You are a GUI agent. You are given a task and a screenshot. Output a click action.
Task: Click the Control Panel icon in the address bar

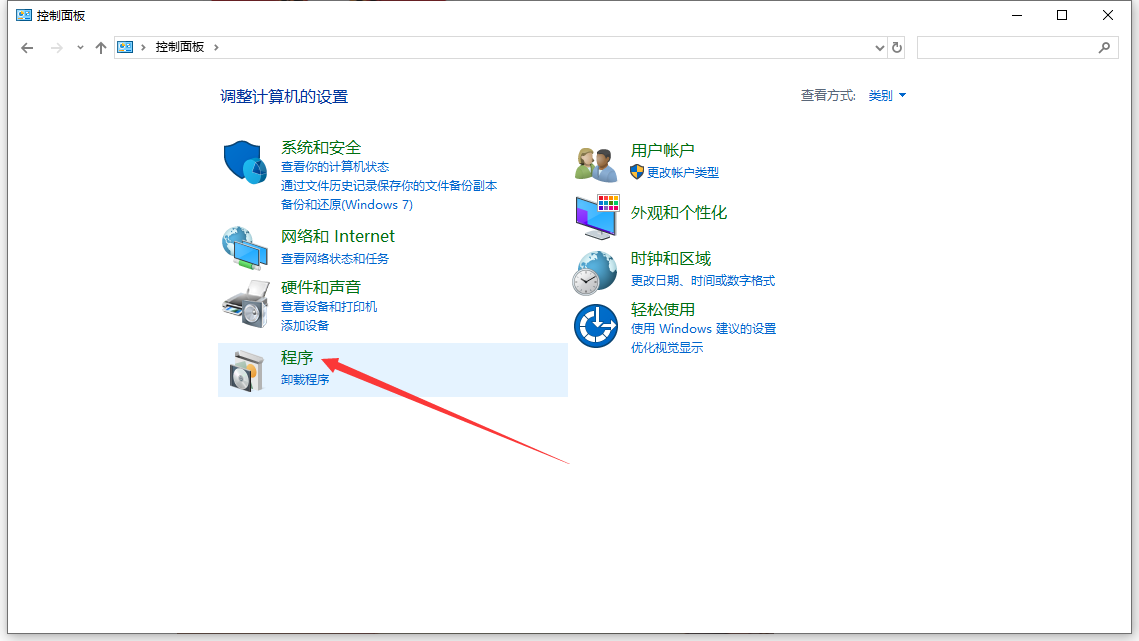[124, 46]
